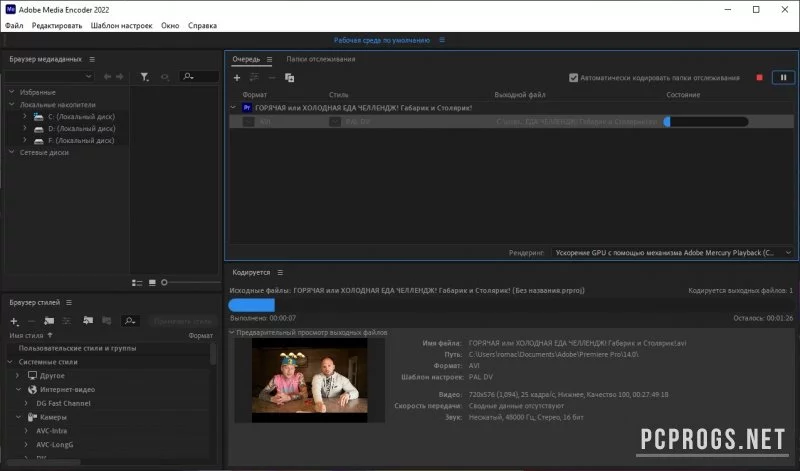Screen dimensions: 800x471
Task: Click the queue item status progress bar
Action: [x=706, y=122]
